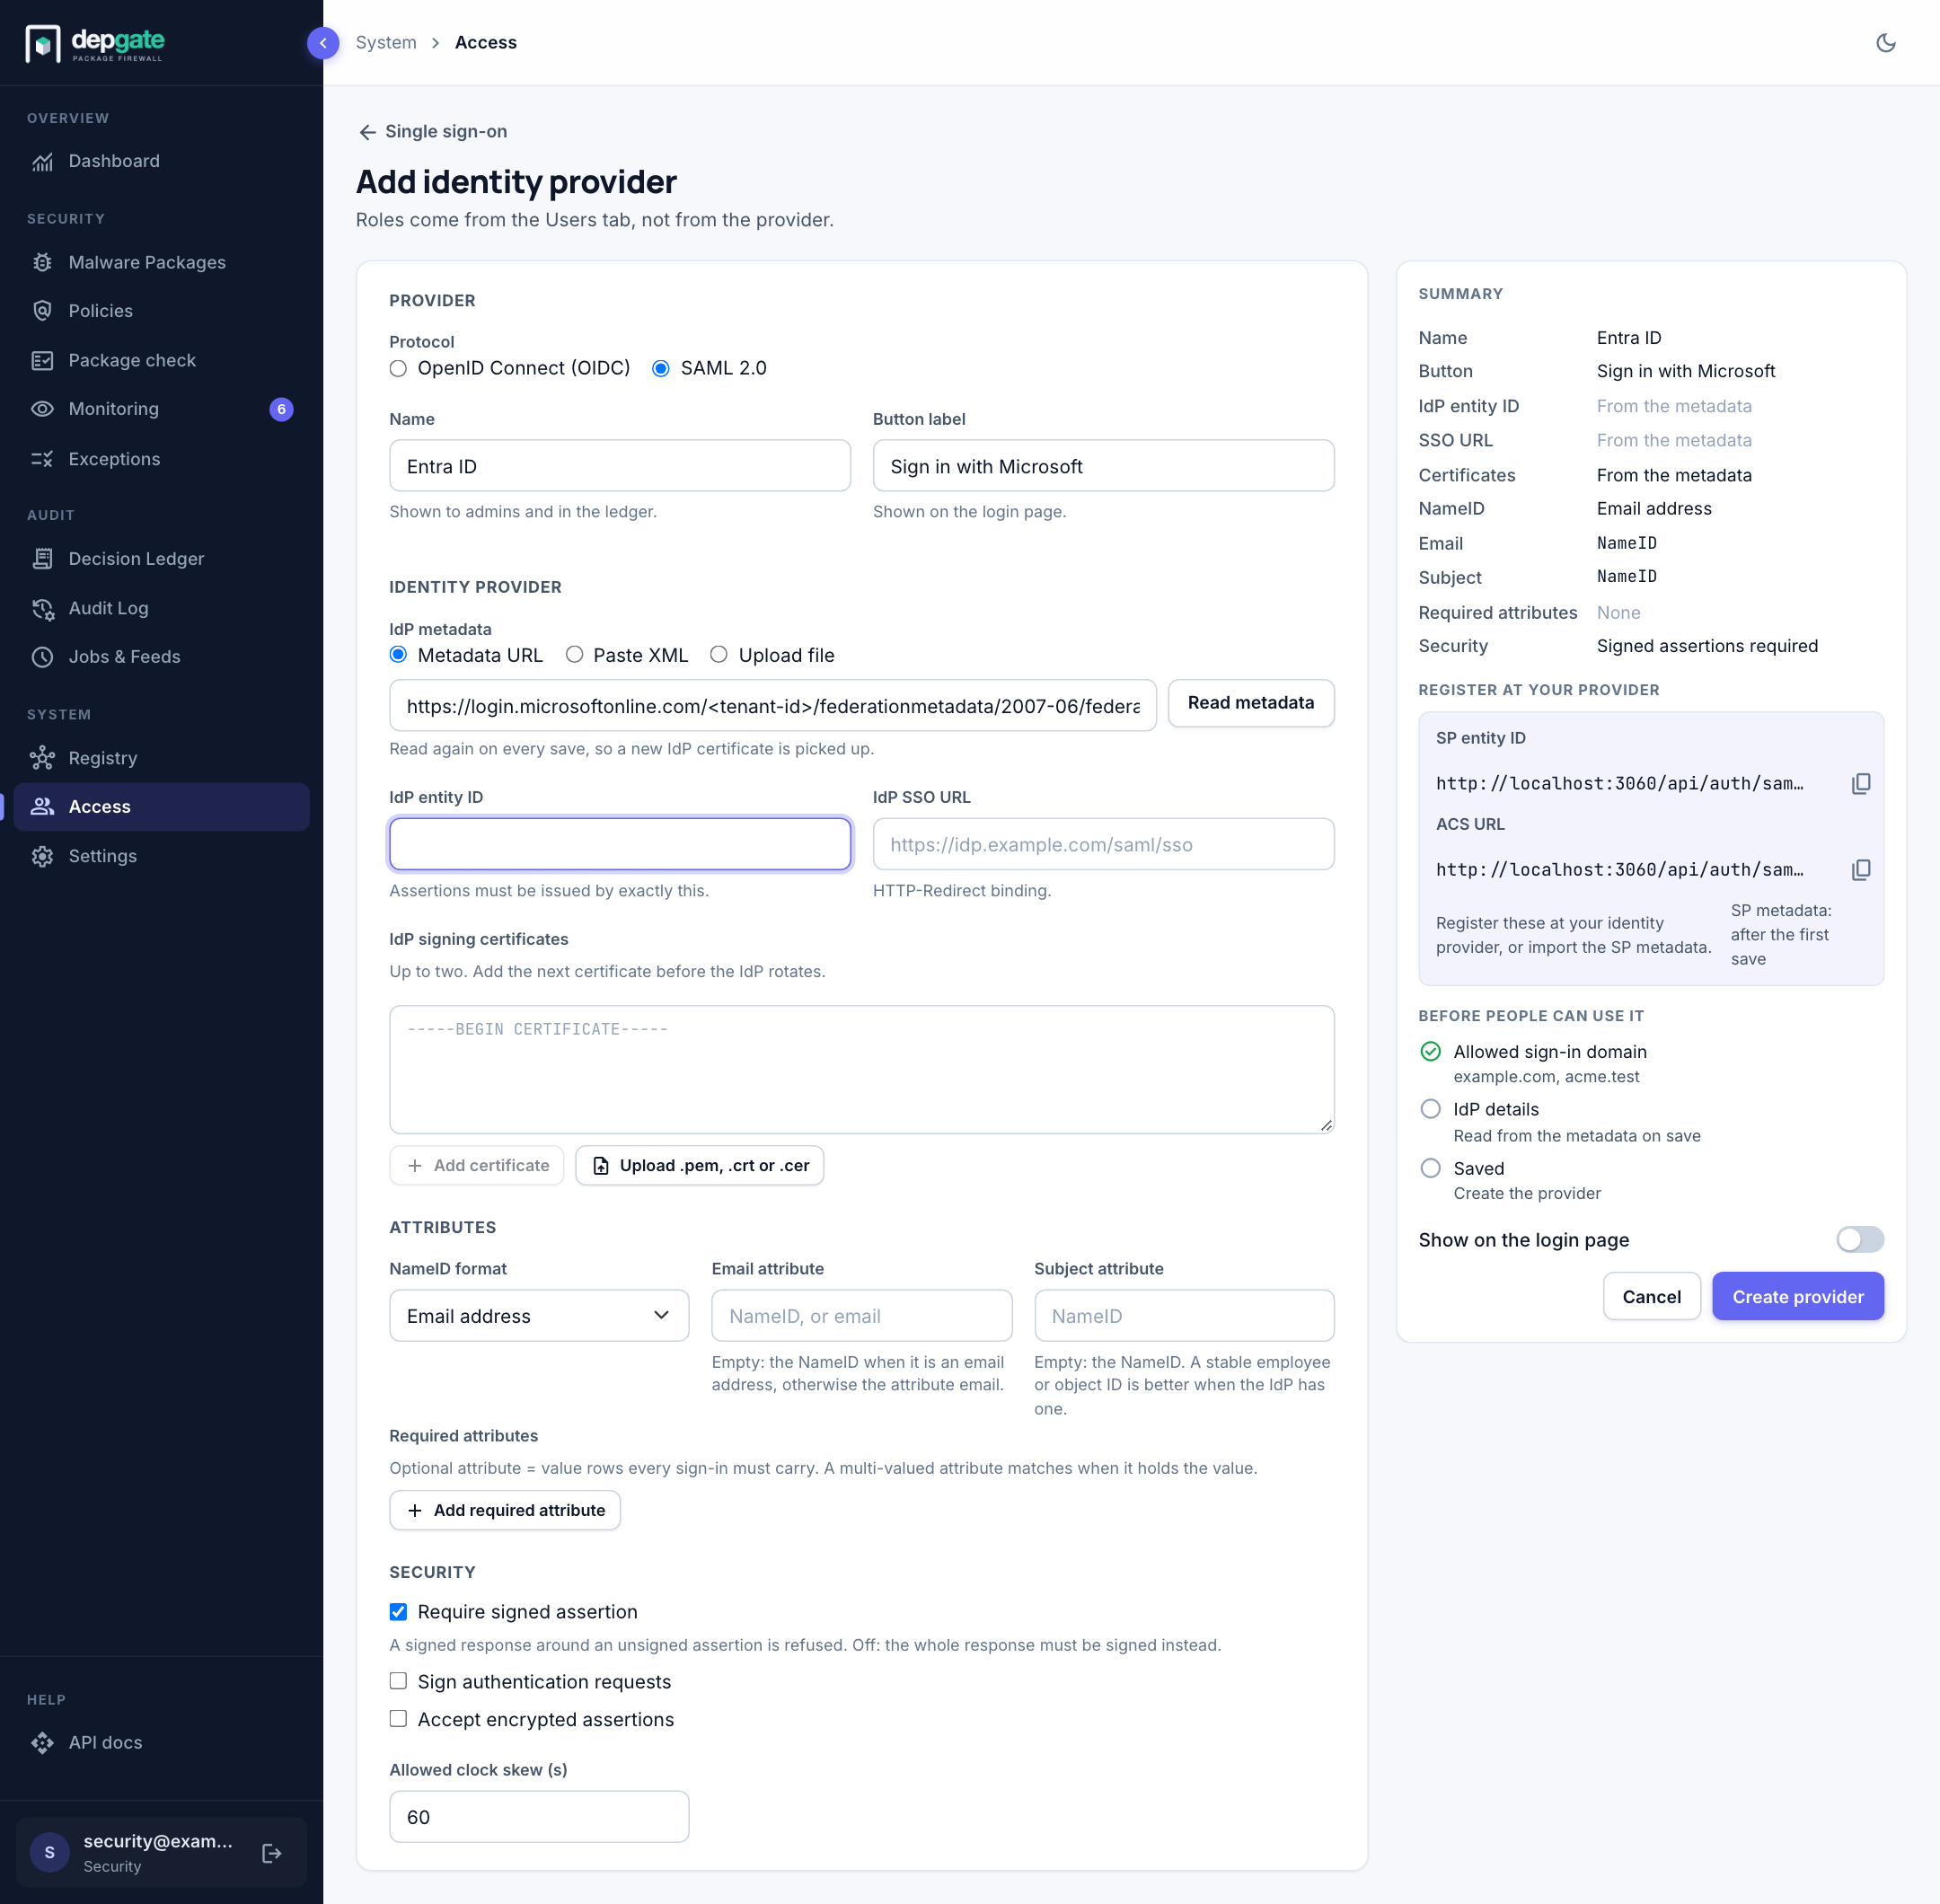Image resolution: width=1940 pixels, height=1904 pixels.
Task: Click the Jobs & Feeds clock icon
Action: 42,657
